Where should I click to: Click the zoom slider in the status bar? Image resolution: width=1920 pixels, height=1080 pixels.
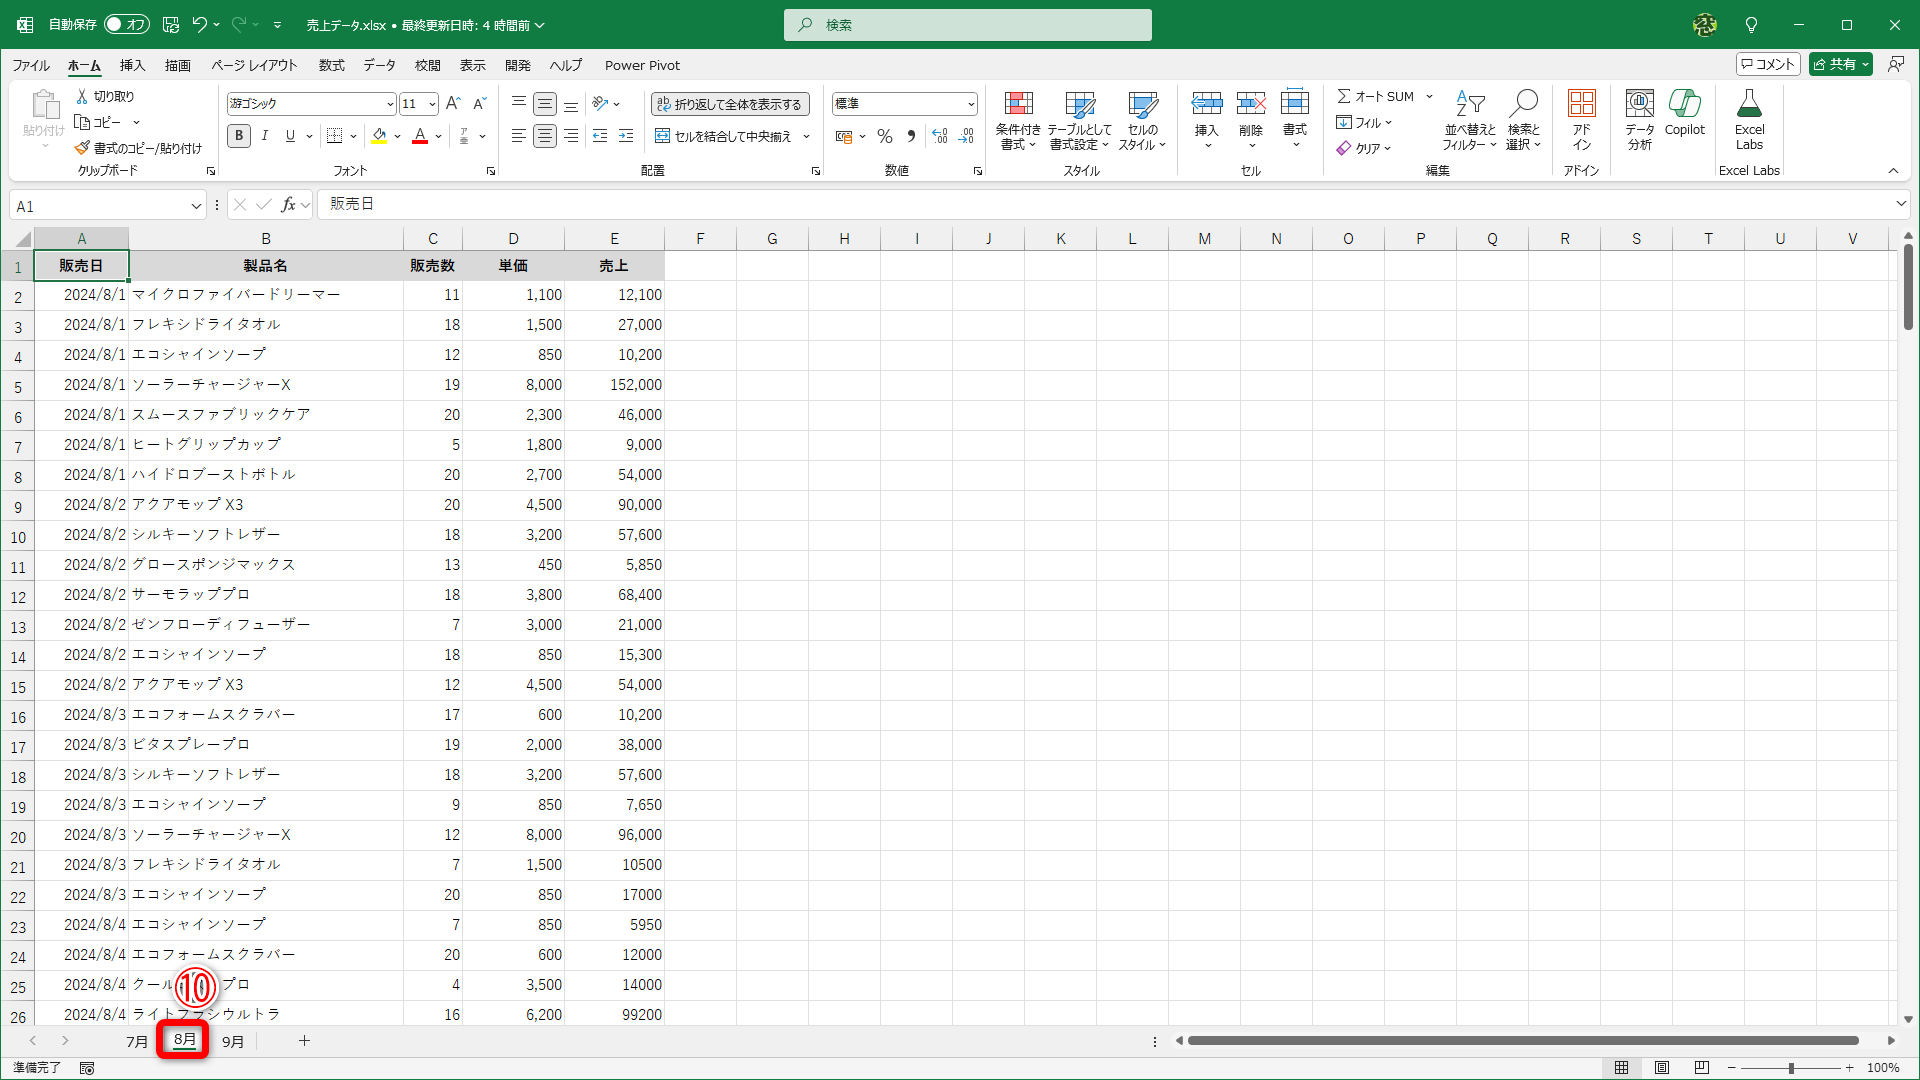click(x=1790, y=1068)
